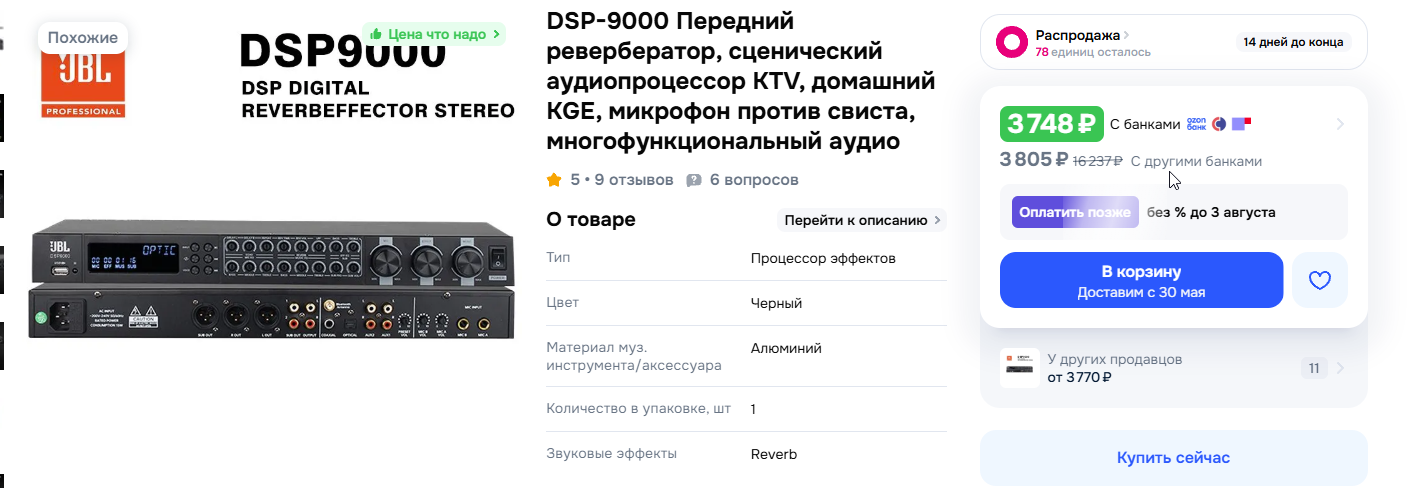This screenshot has height=488, width=1426.
Task: Click '78 единиц осталось' text
Action: point(1093,52)
